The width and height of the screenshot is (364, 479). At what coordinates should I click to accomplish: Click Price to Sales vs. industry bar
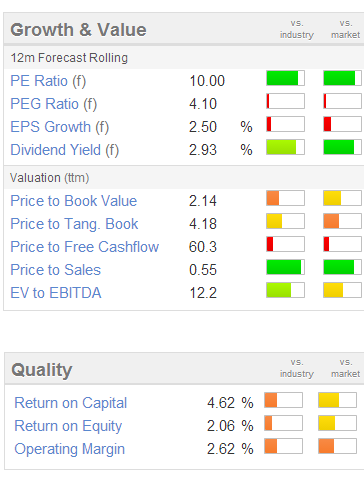point(285,267)
